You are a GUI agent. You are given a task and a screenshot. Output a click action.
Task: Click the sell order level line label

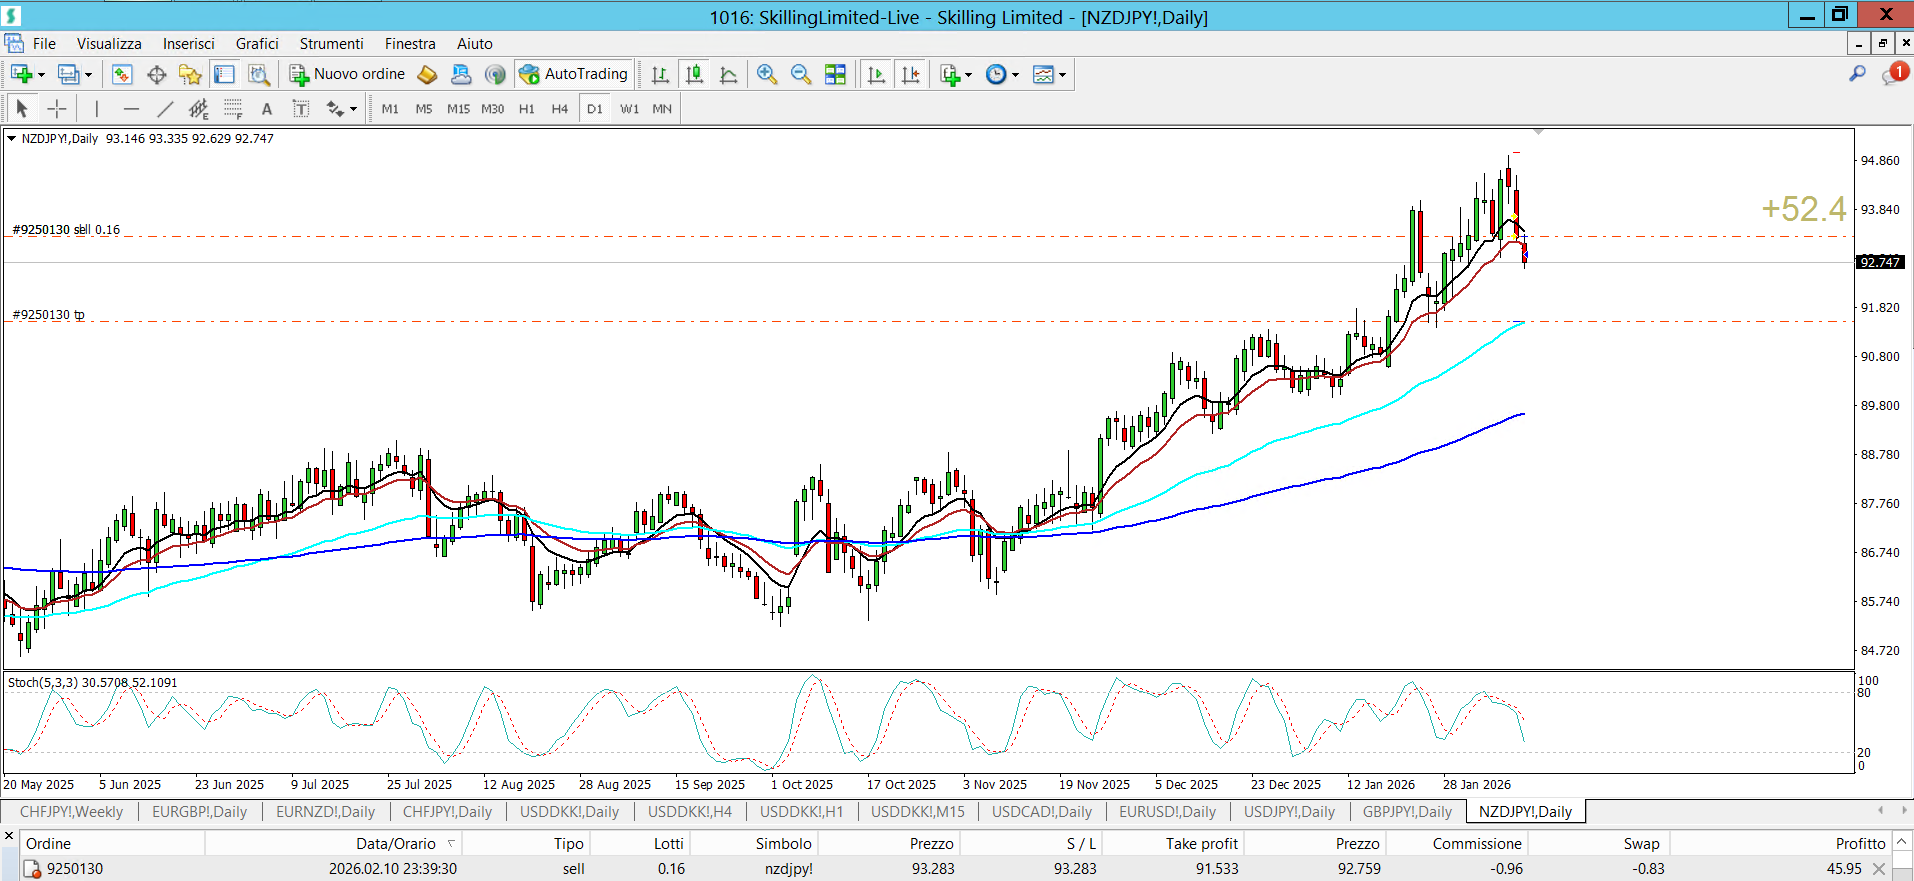(x=66, y=230)
